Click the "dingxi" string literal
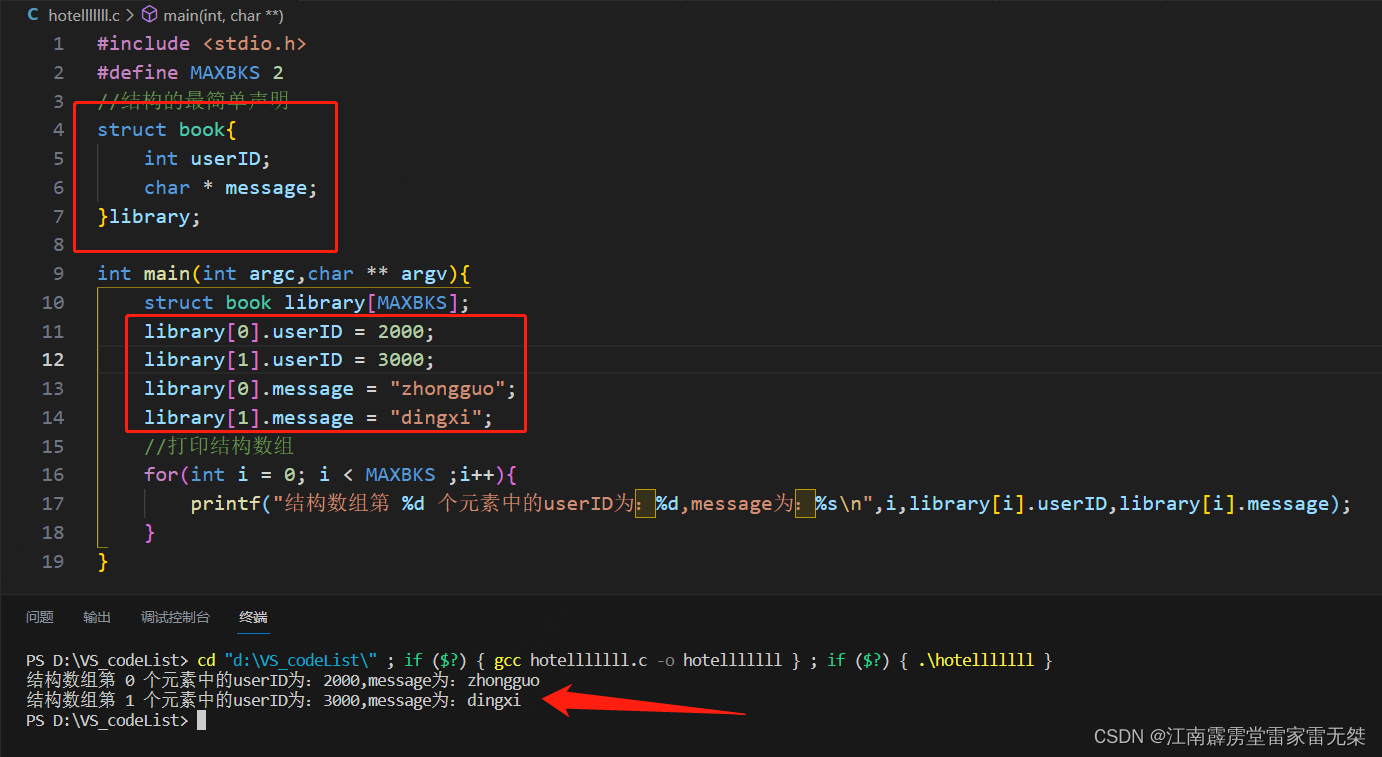1382x757 pixels. pyautogui.click(x=436, y=418)
